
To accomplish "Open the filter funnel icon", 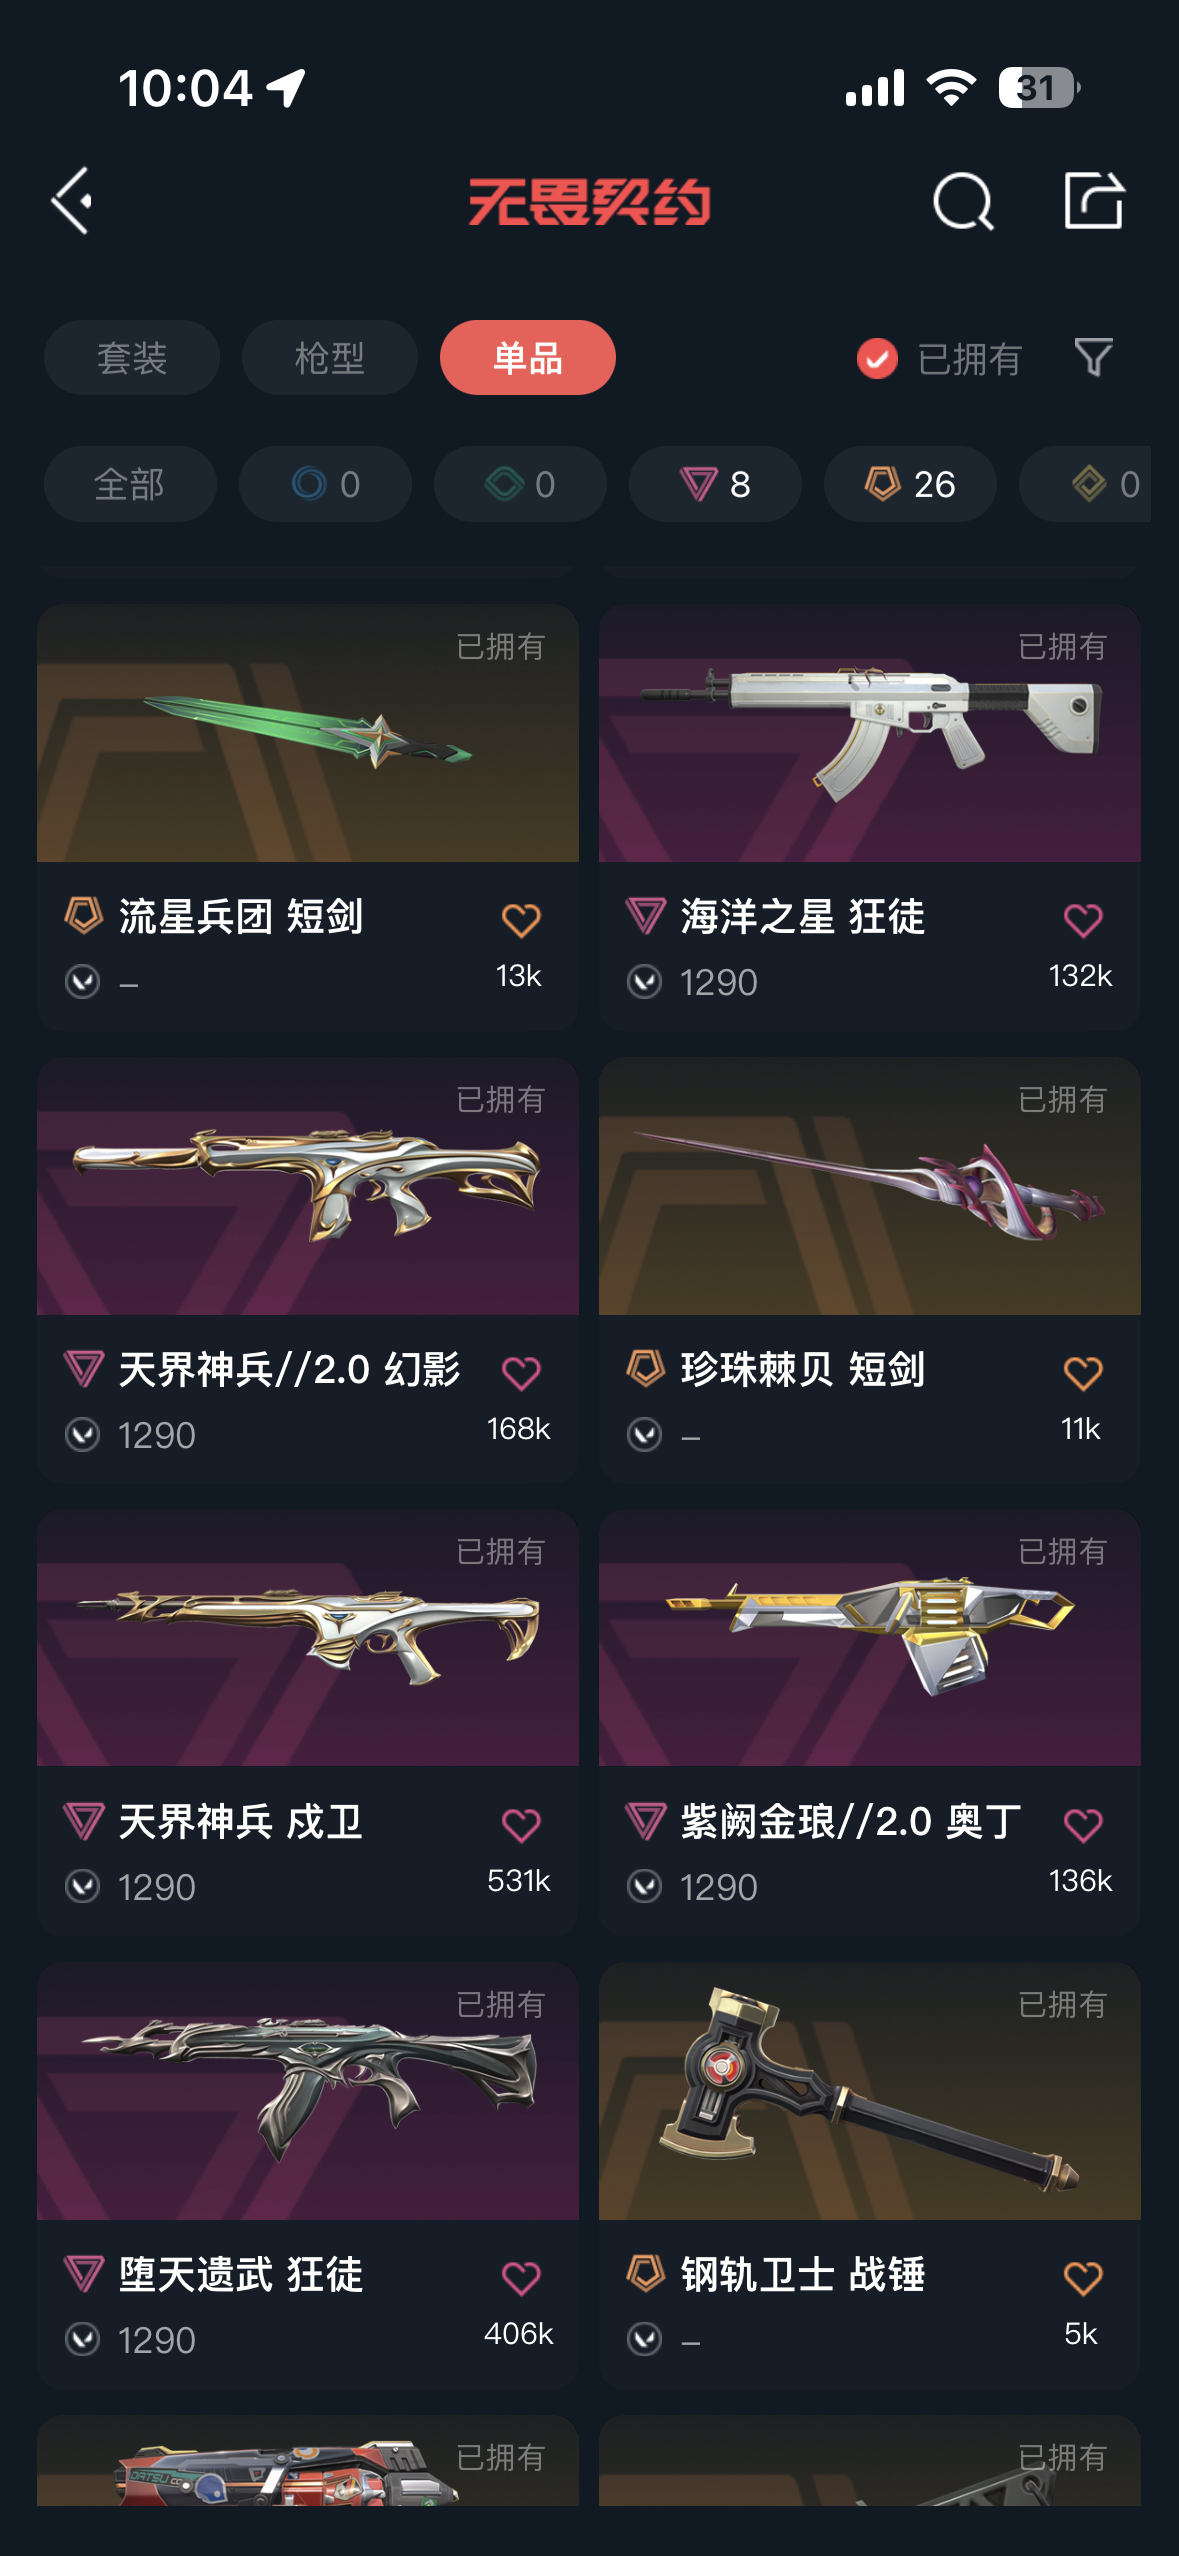I will pyautogui.click(x=1093, y=357).
